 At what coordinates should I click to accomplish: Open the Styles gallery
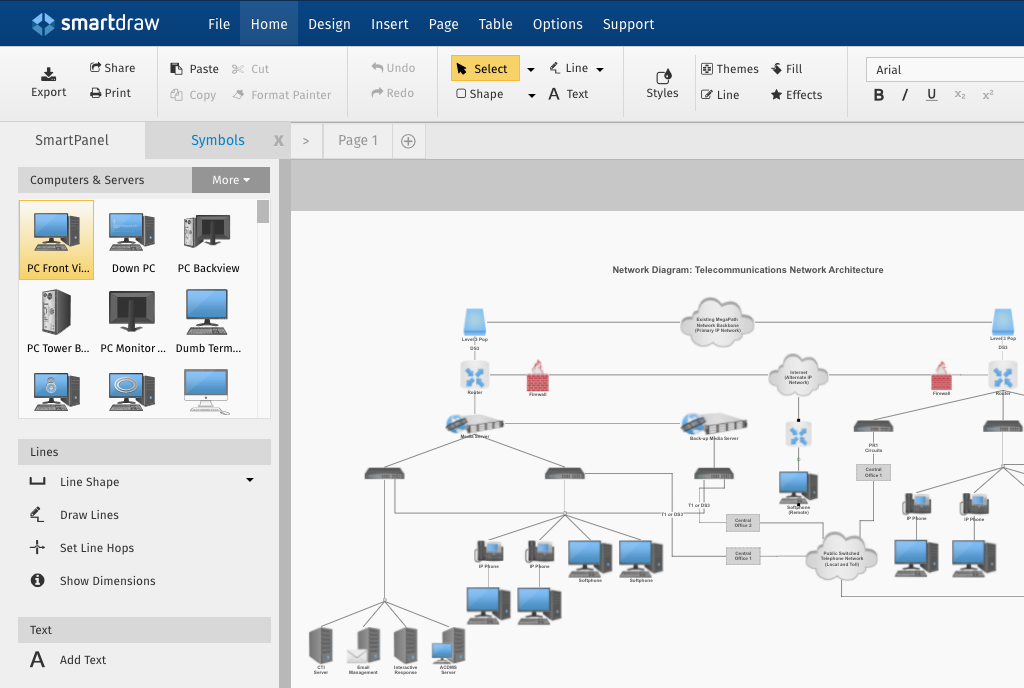click(x=662, y=84)
